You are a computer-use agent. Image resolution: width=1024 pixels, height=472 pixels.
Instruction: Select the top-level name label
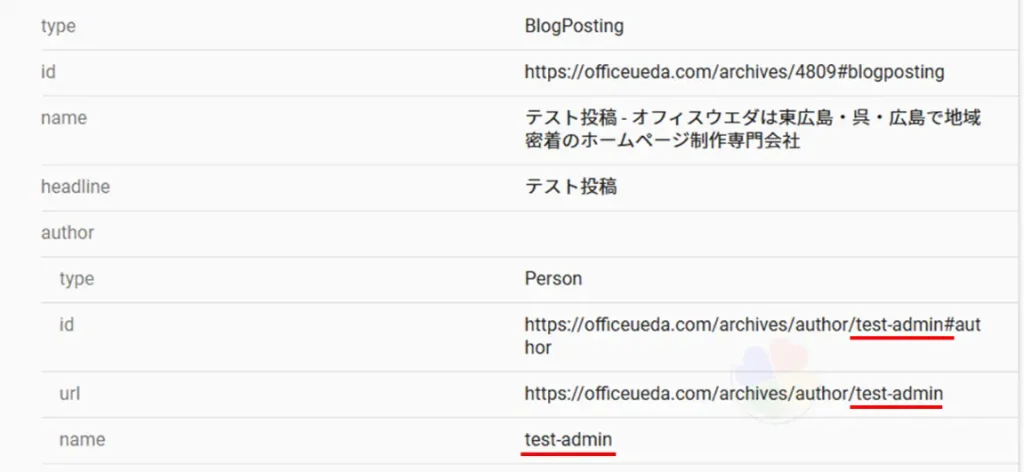[x=63, y=118]
